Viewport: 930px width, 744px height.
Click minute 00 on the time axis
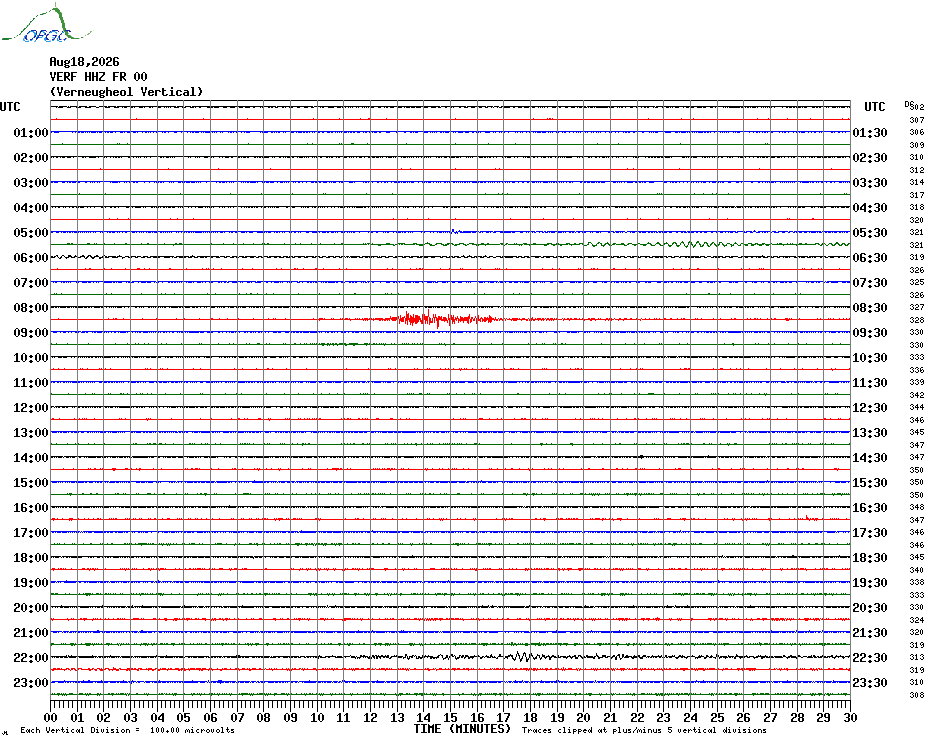[51, 717]
